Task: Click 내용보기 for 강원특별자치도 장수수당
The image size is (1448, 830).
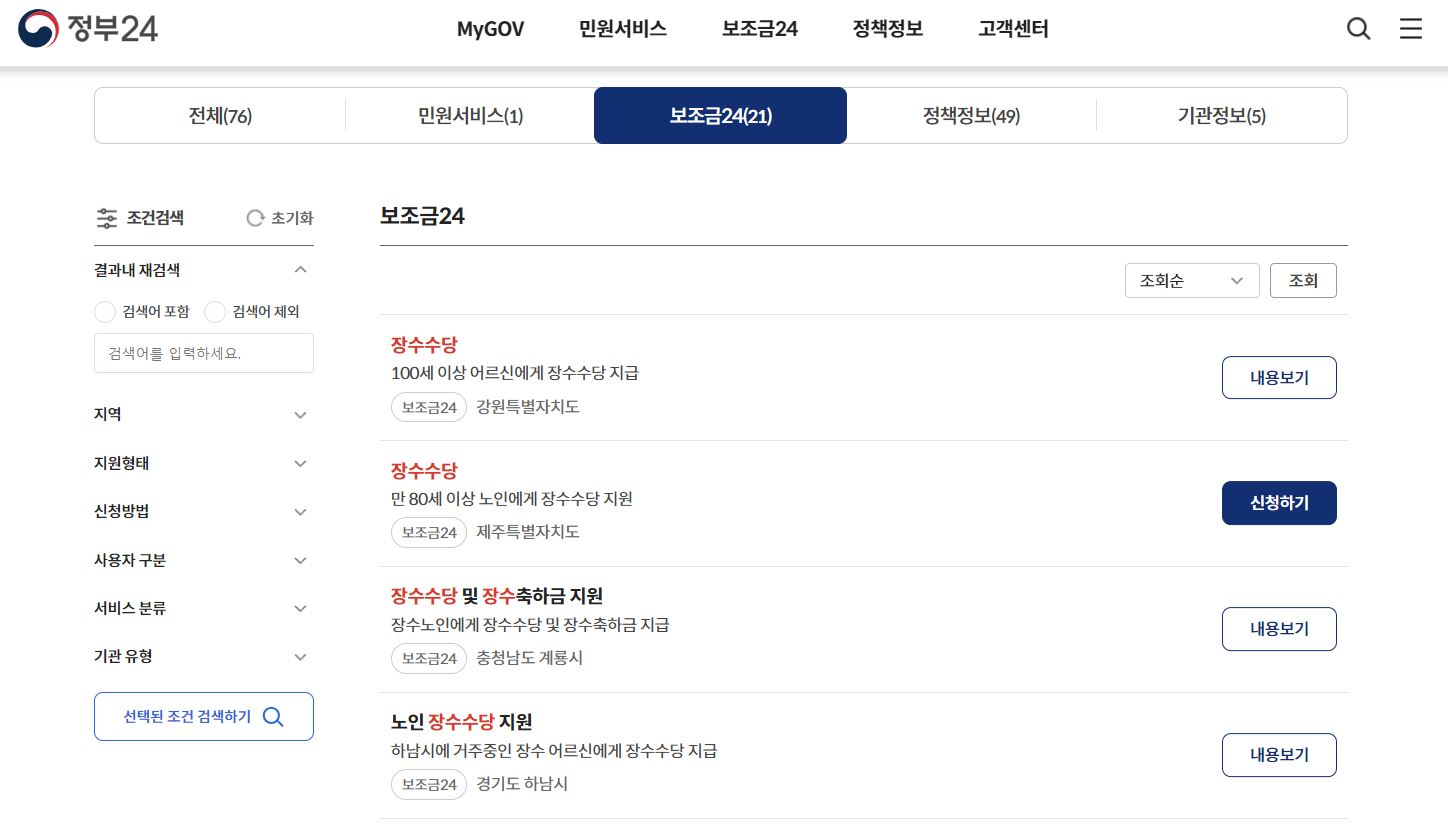Action: tap(1278, 378)
